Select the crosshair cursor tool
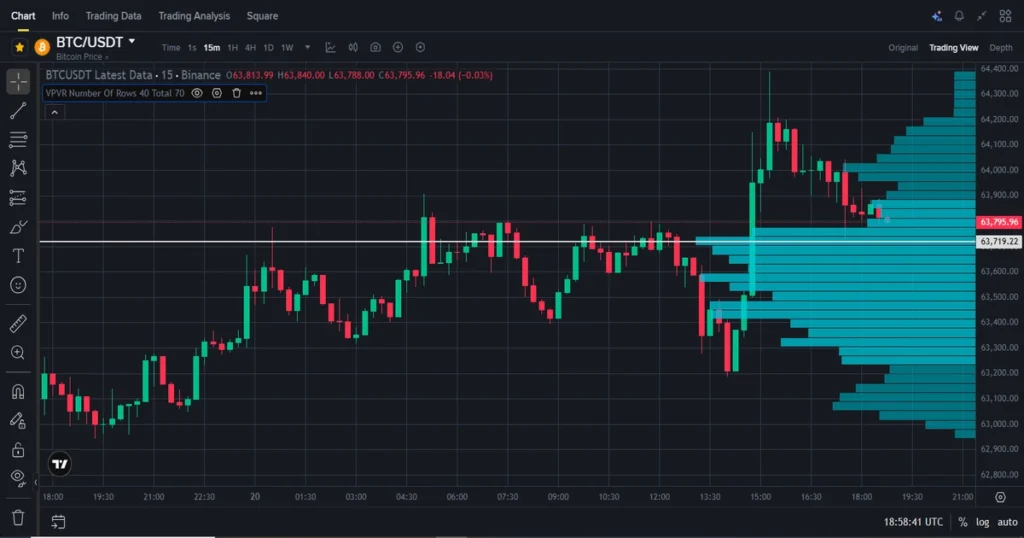Viewport: 1024px width, 538px height. tap(18, 82)
